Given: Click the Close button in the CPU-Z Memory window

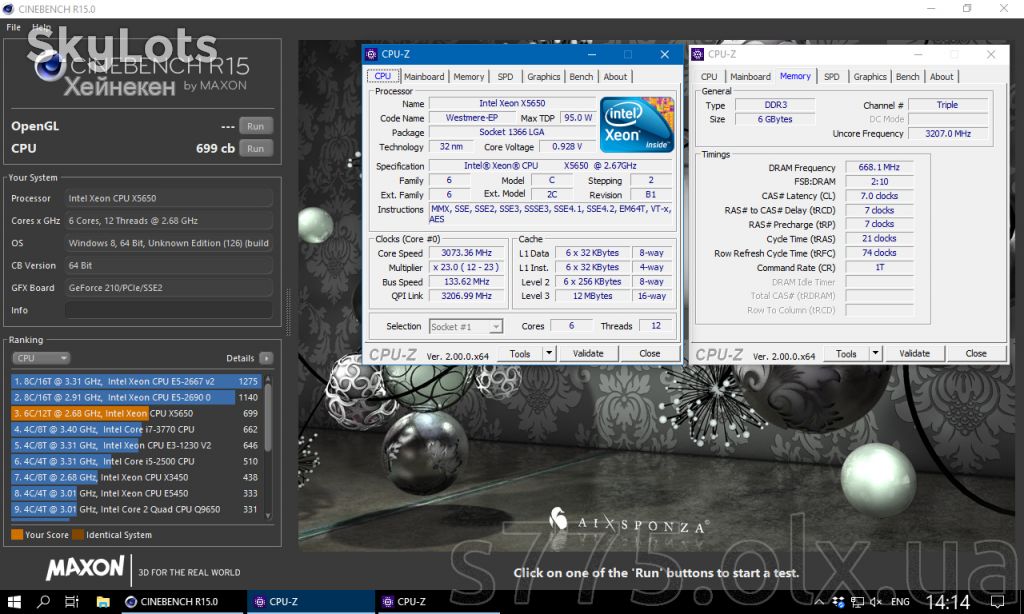Looking at the screenshot, I should 976,353.
